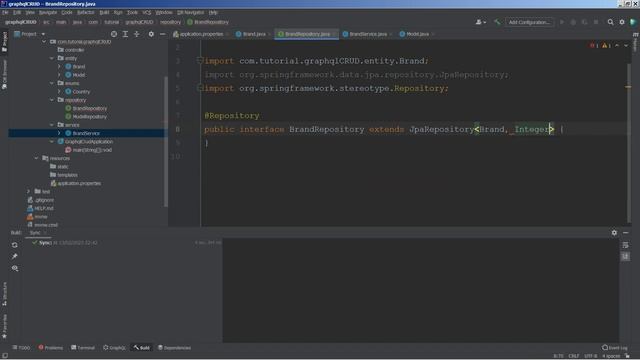This screenshot has width=640, height=360.
Task: Click the Collapse All icon in Project toolbar
Action: point(137,34)
